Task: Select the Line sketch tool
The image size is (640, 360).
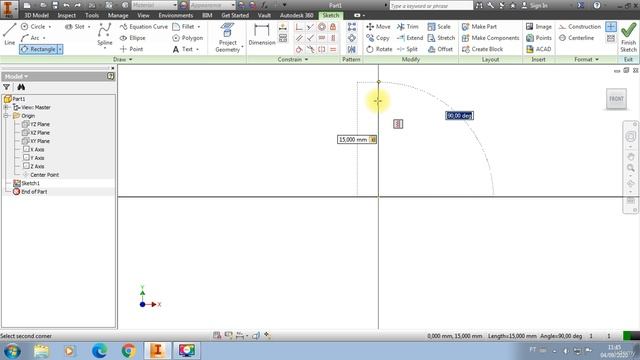Action: tap(9, 34)
